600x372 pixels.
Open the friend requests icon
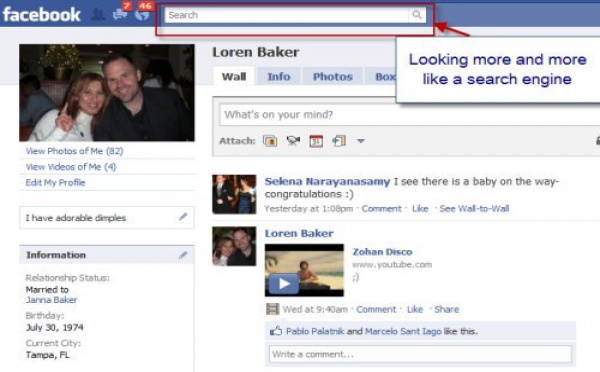tap(98, 15)
